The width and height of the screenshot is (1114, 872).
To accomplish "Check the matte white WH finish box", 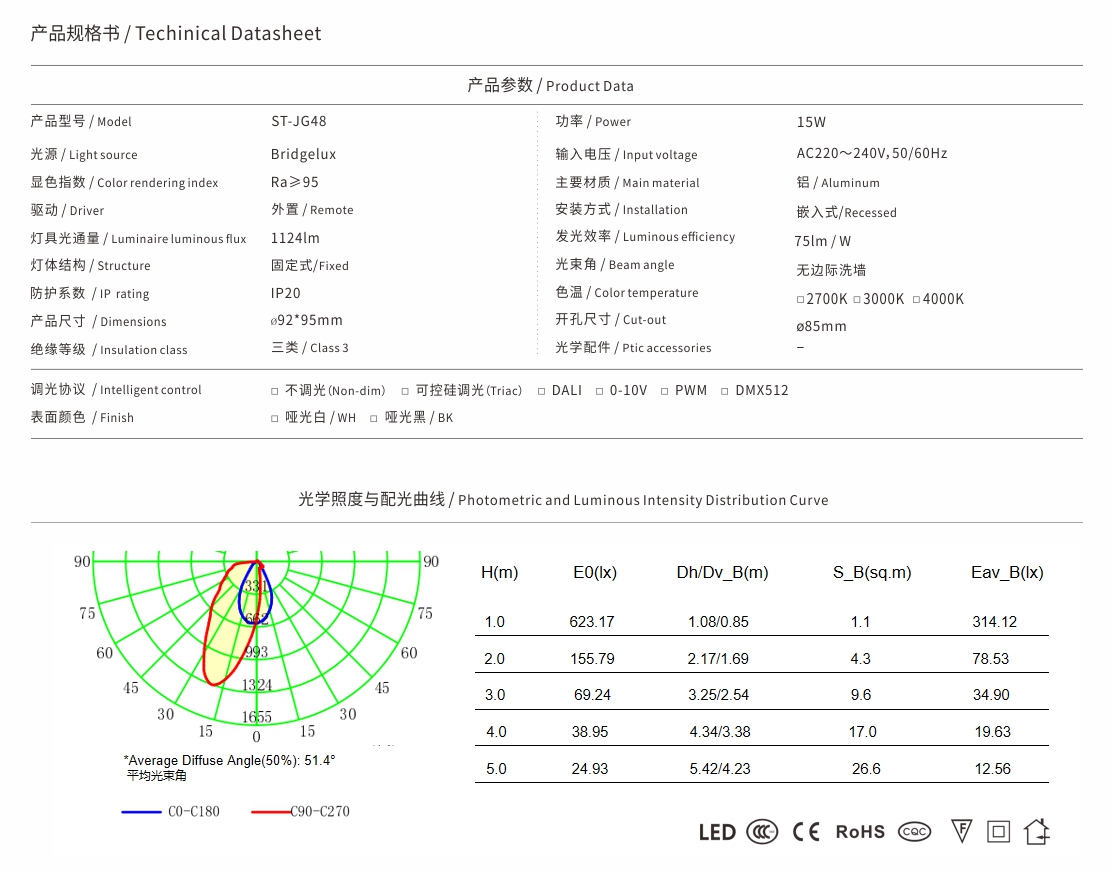I will 275,419.
